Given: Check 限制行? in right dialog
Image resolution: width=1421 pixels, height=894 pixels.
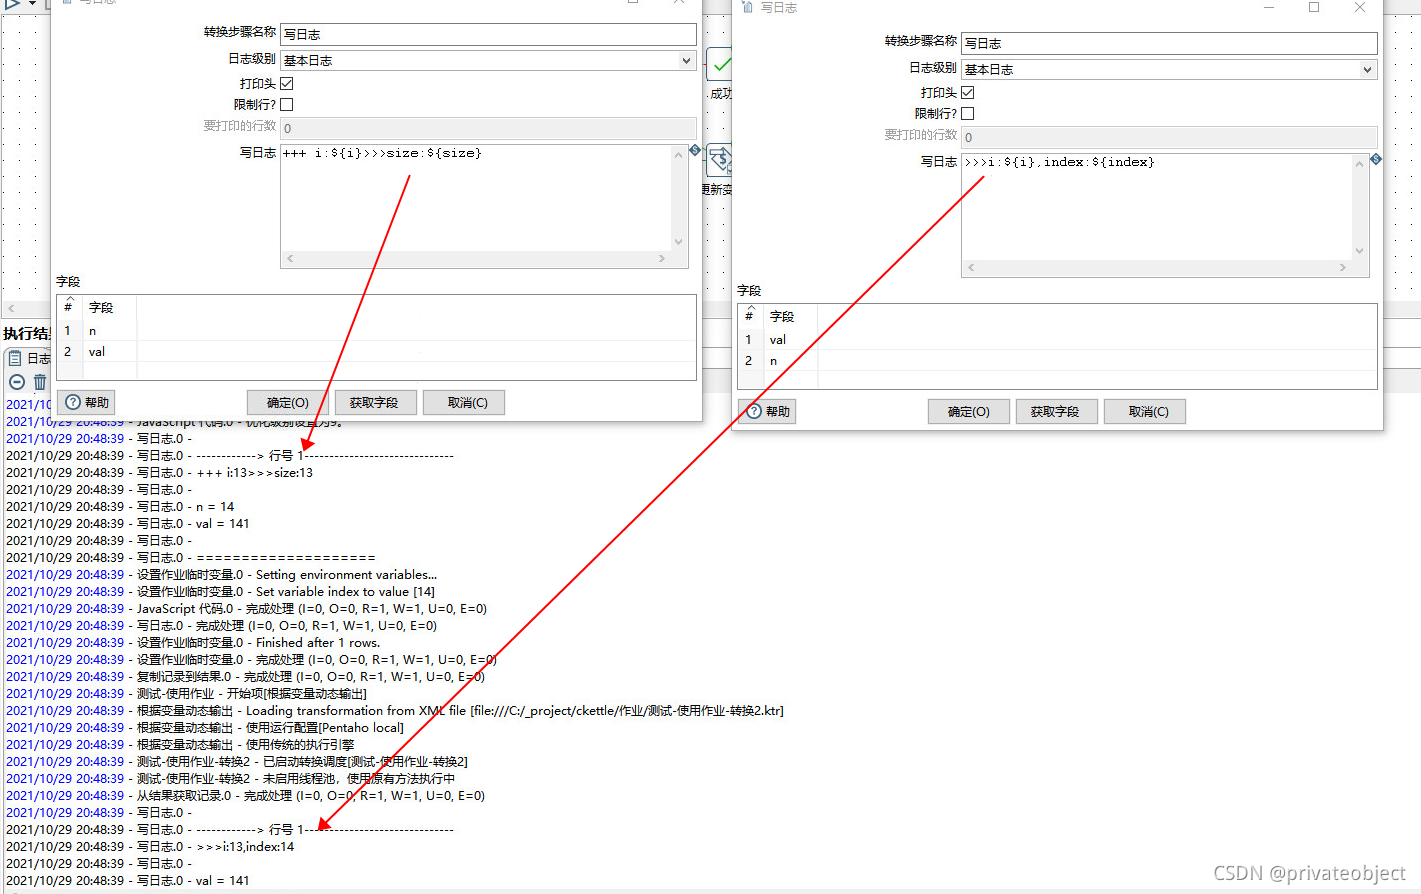Looking at the screenshot, I should [x=968, y=113].
